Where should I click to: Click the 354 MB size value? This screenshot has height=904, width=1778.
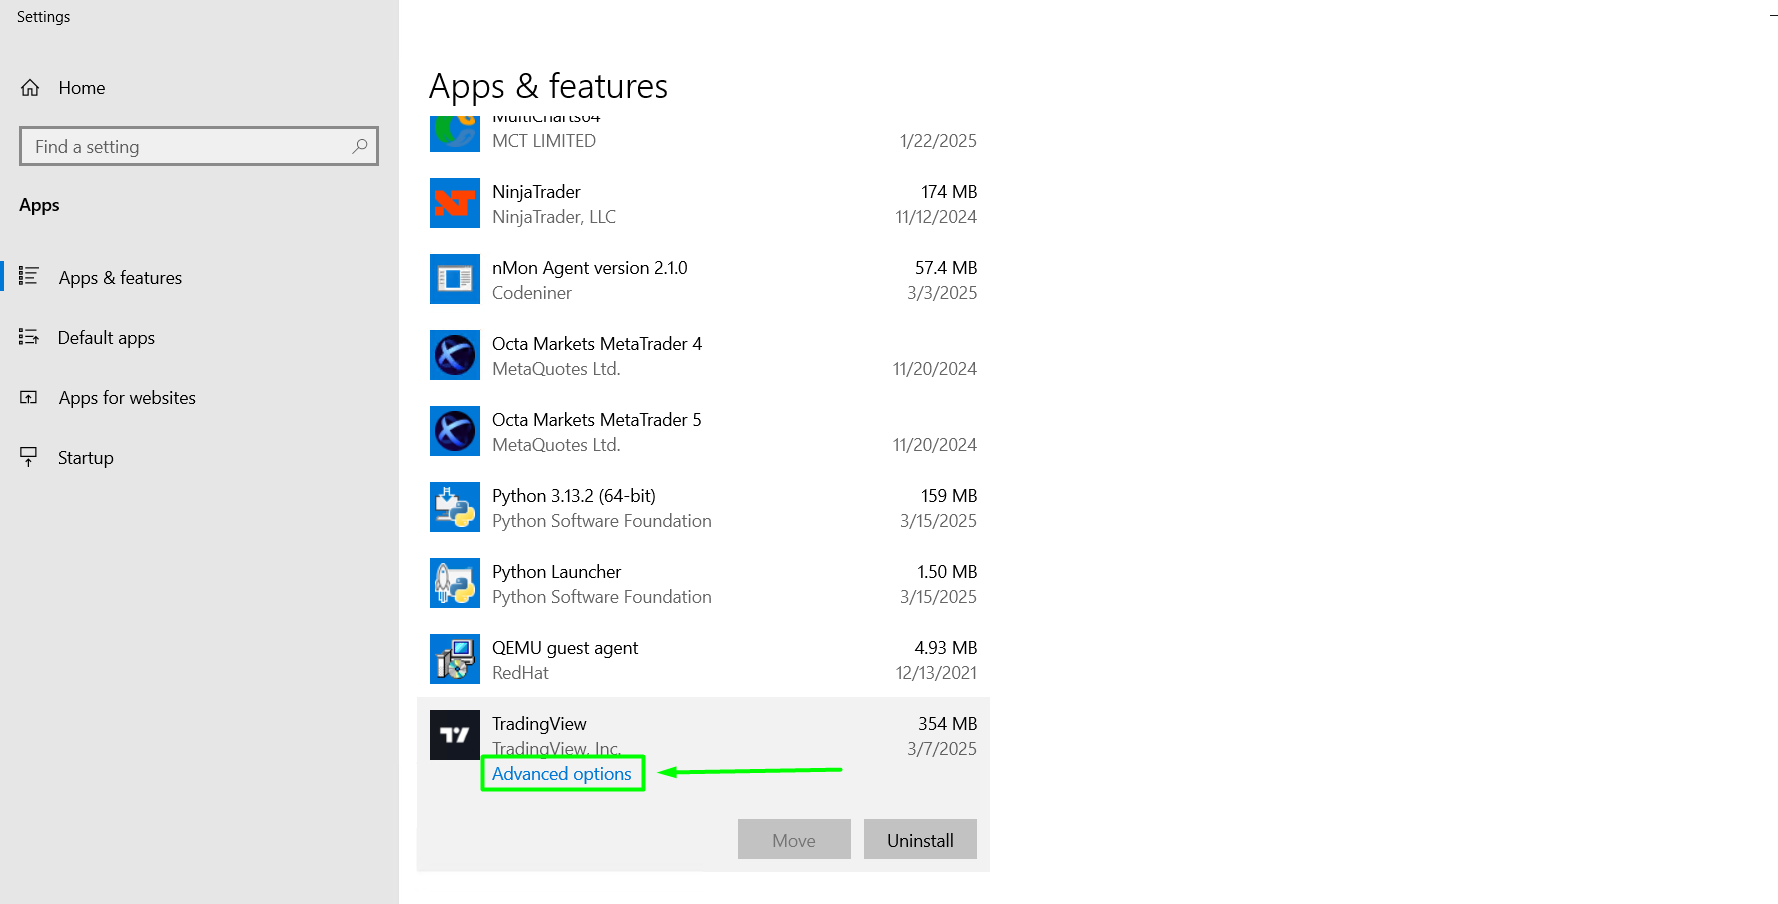[x=948, y=724]
